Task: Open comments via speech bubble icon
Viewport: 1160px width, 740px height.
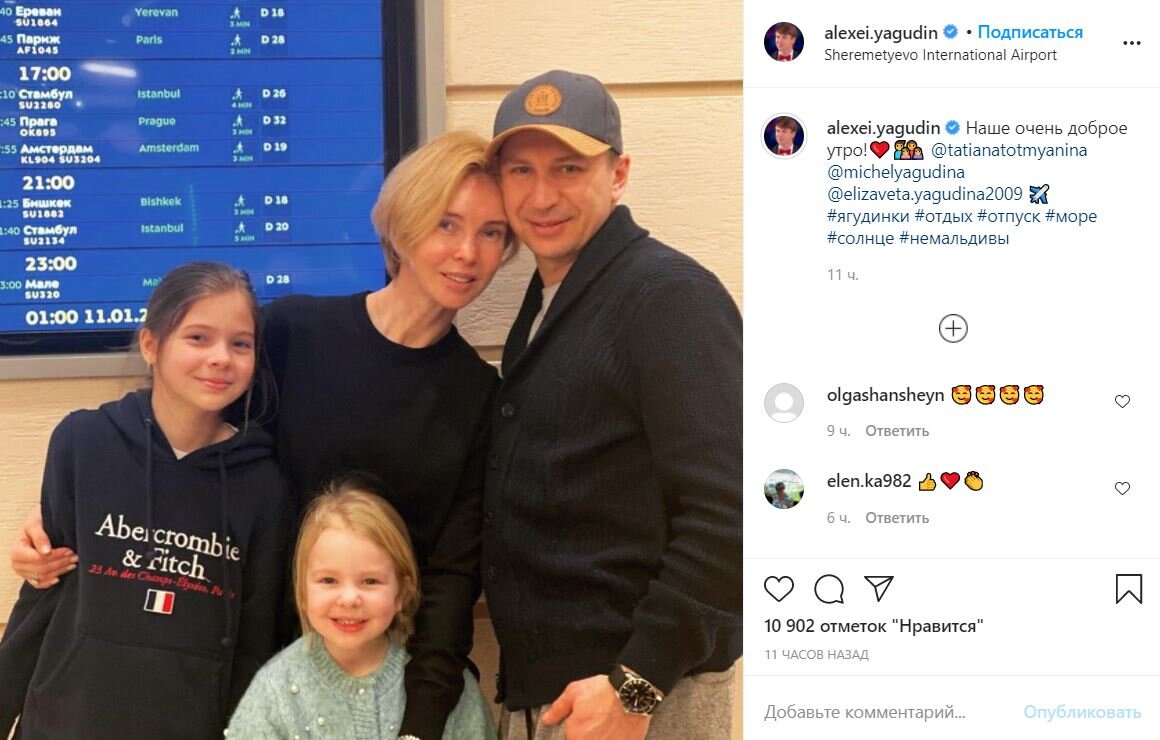Action: (x=829, y=589)
